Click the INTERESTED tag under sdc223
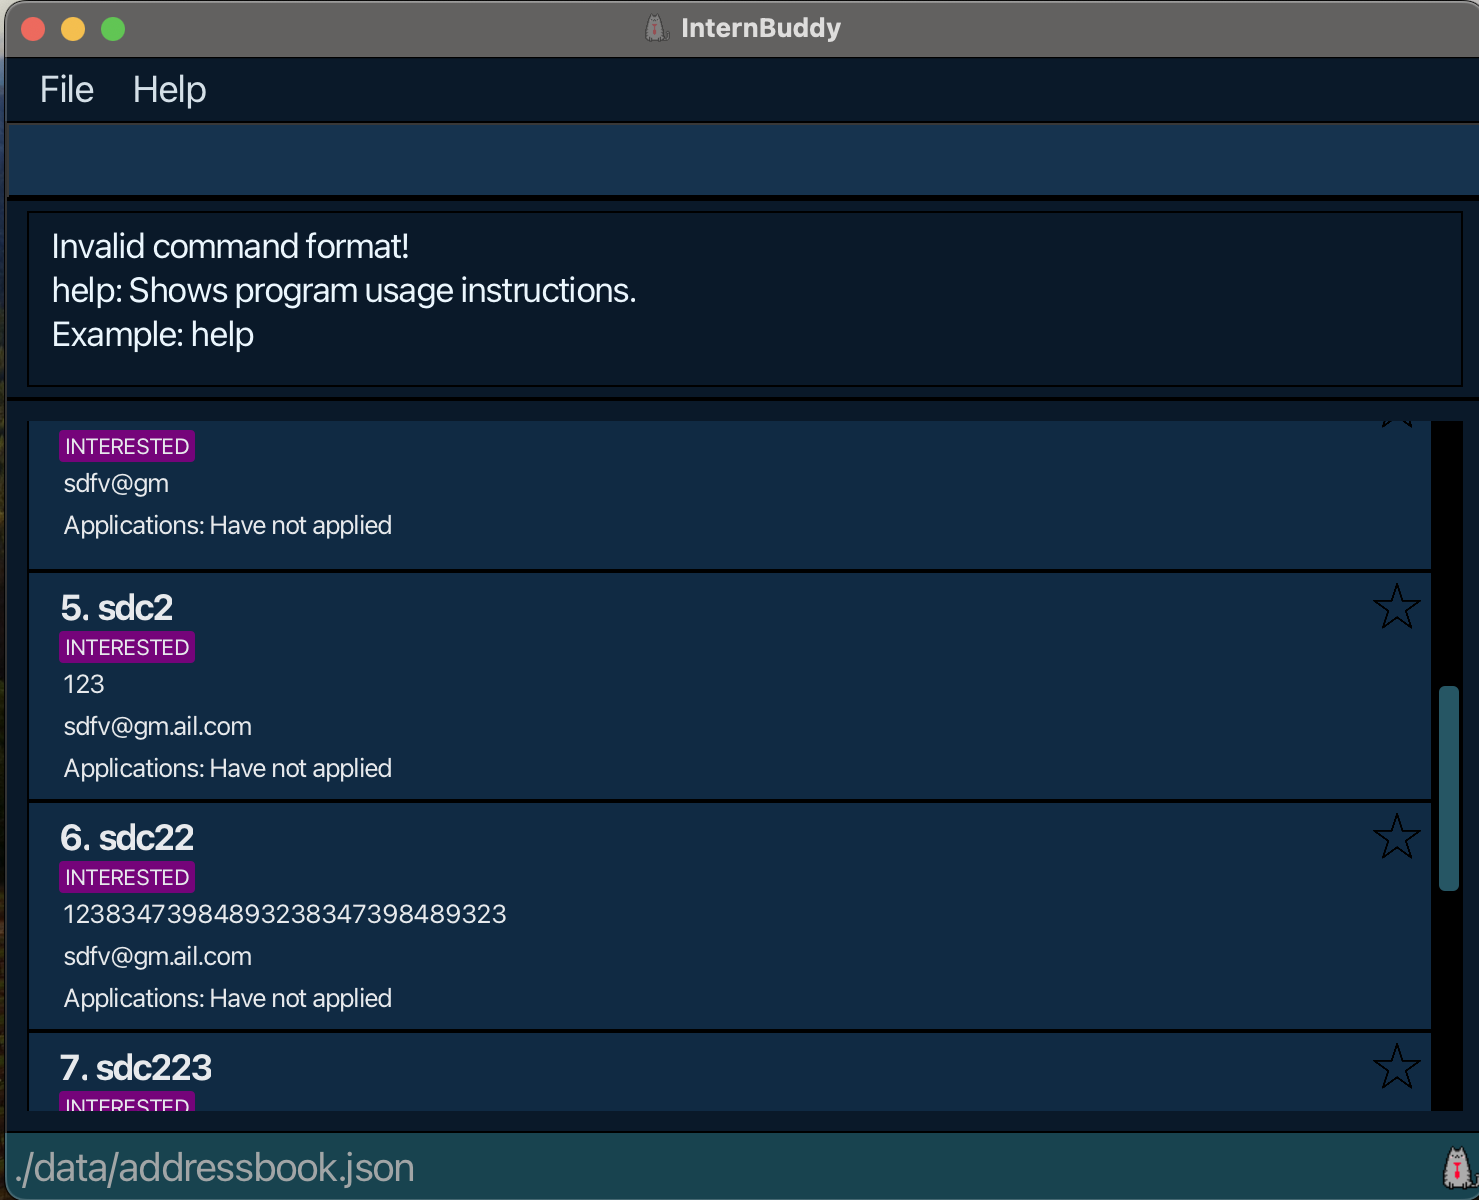The width and height of the screenshot is (1479, 1200). click(x=127, y=1103)
